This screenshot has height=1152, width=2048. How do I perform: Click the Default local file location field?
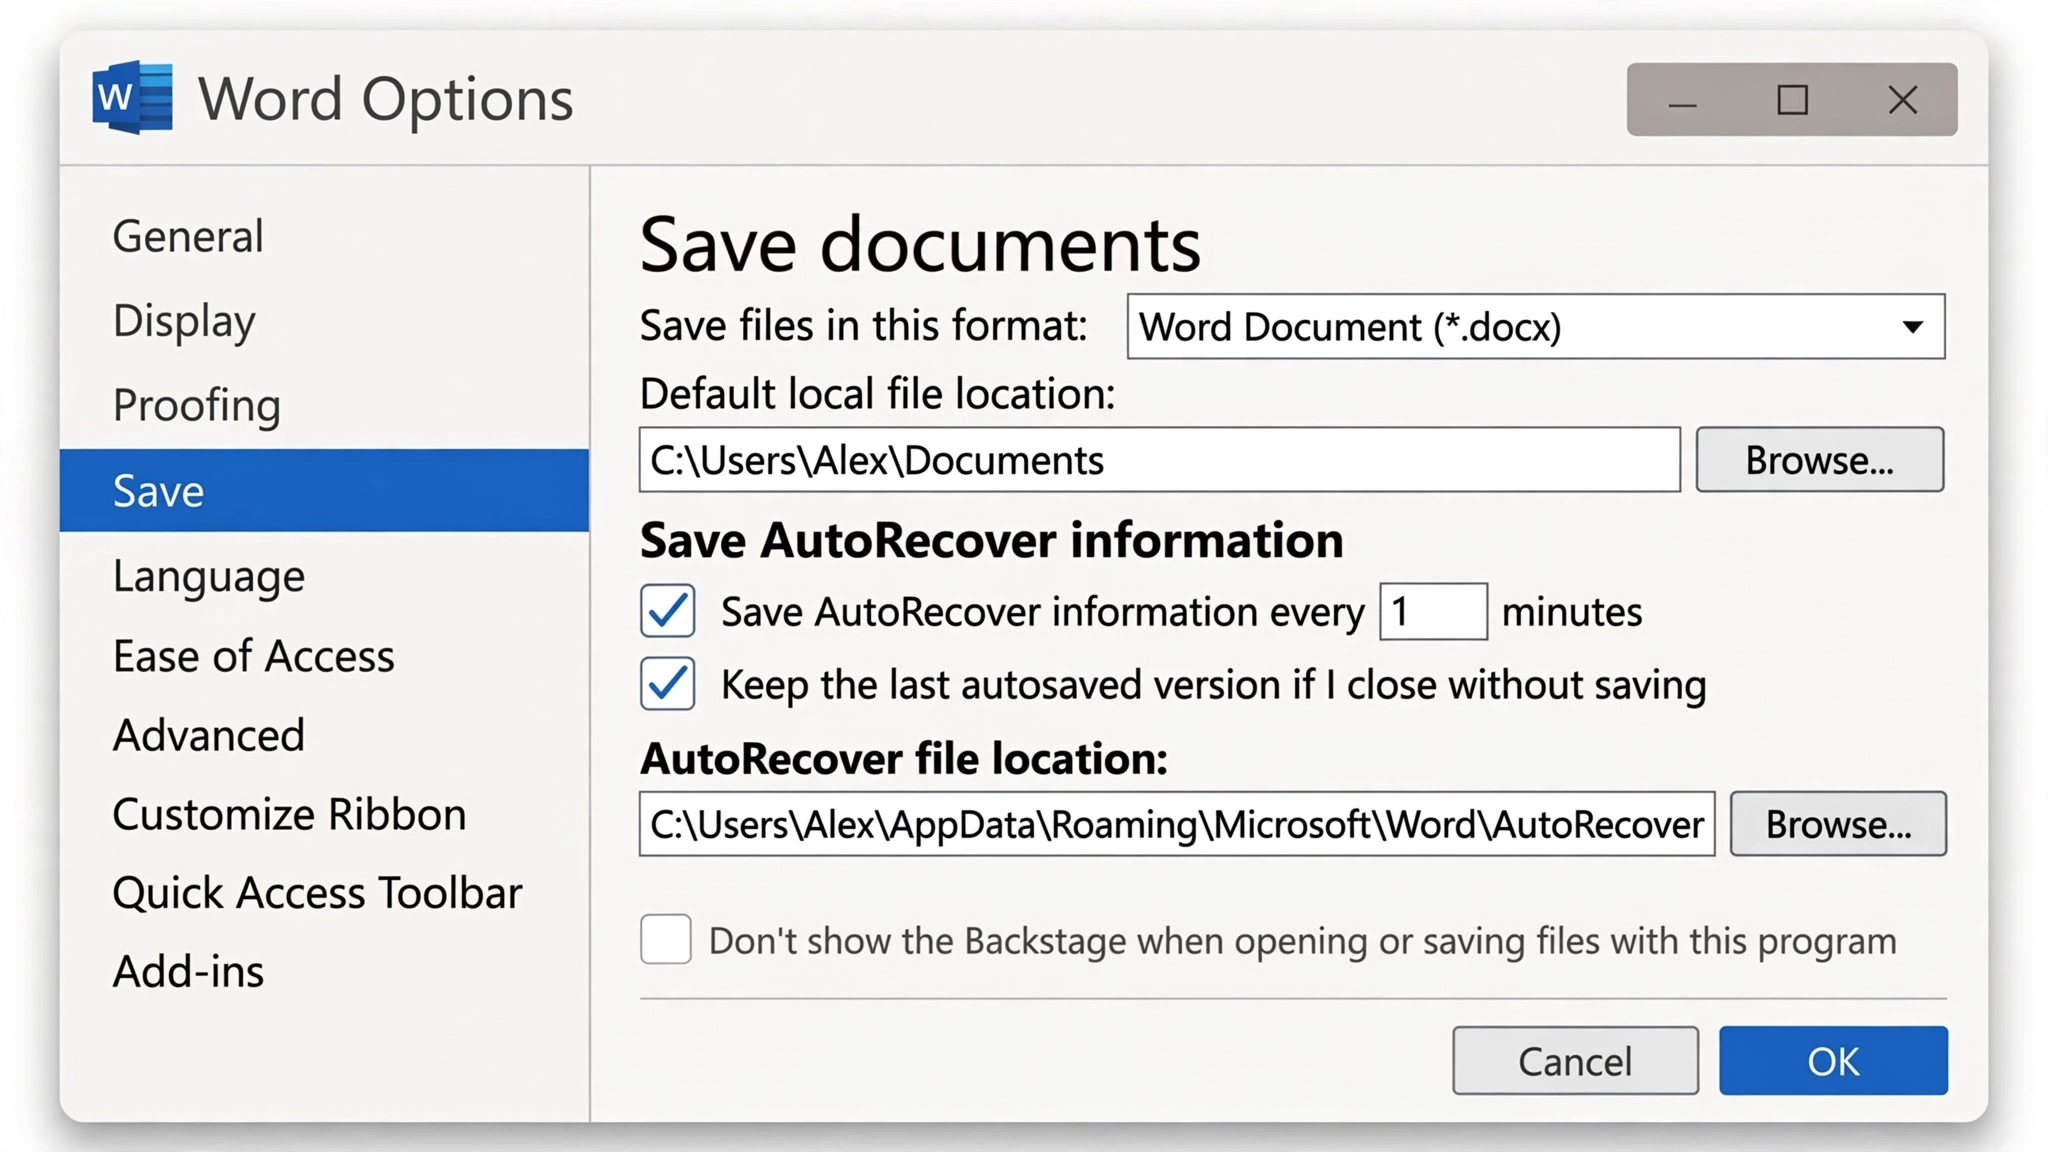(1160, 460)
